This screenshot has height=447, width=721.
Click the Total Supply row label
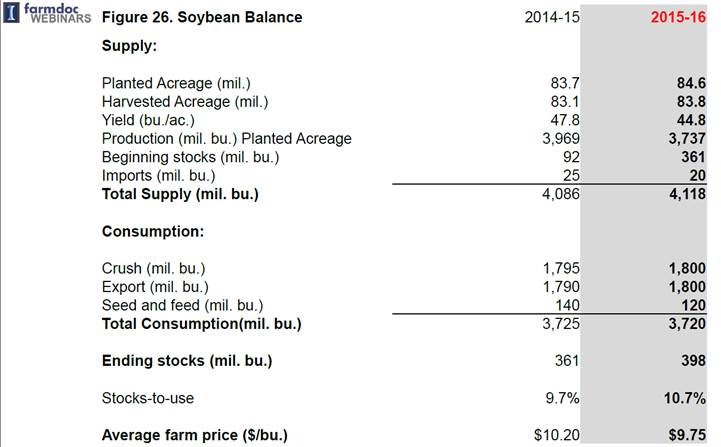[x=180, y=194]
